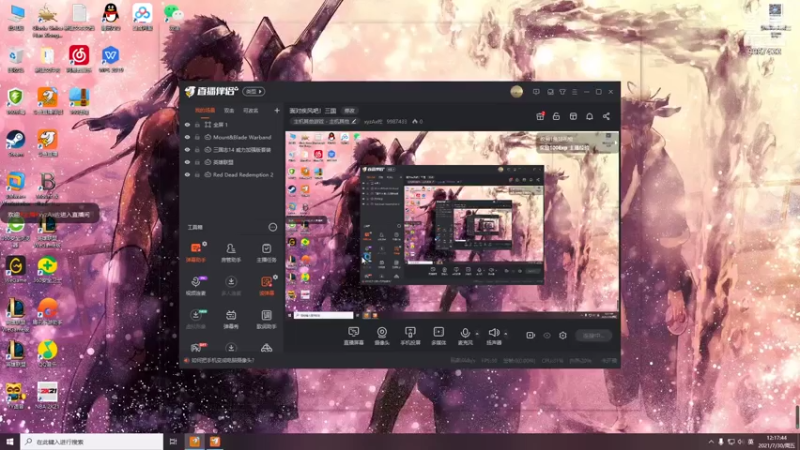Hide the 全屏 1 source
Image resolution: width=800 pixels, height=450 pixels.
click(x=187, y=124)
